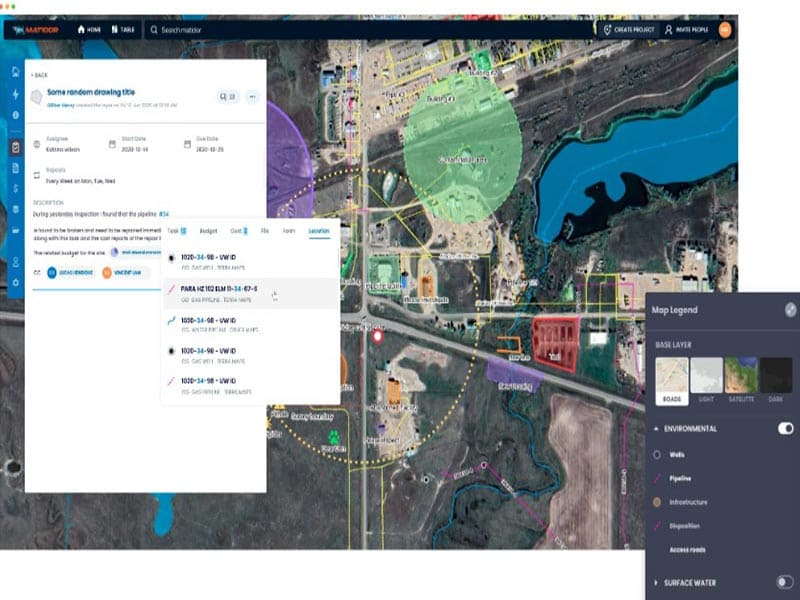Viewport: 800px width, 600px height.
Task: Open the settings gear in left sidebar
Action: click(x=16, y=283)
